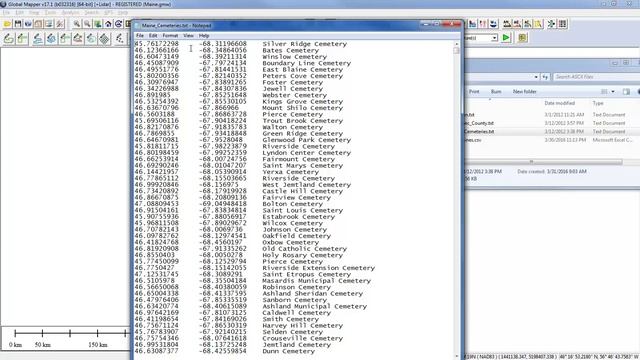640x360 pixels.
Task: Click the blue-shape digitizer pencil icon
Action: 51,38
